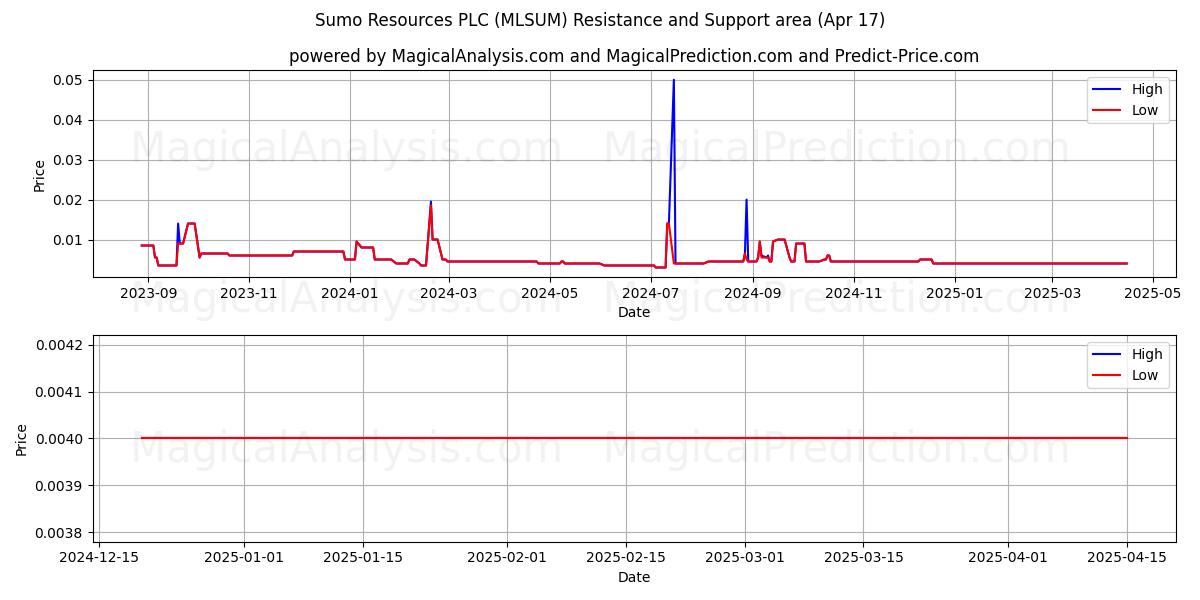
Task: Click the 'Date' axis label under lower chart
Action: 634,577
